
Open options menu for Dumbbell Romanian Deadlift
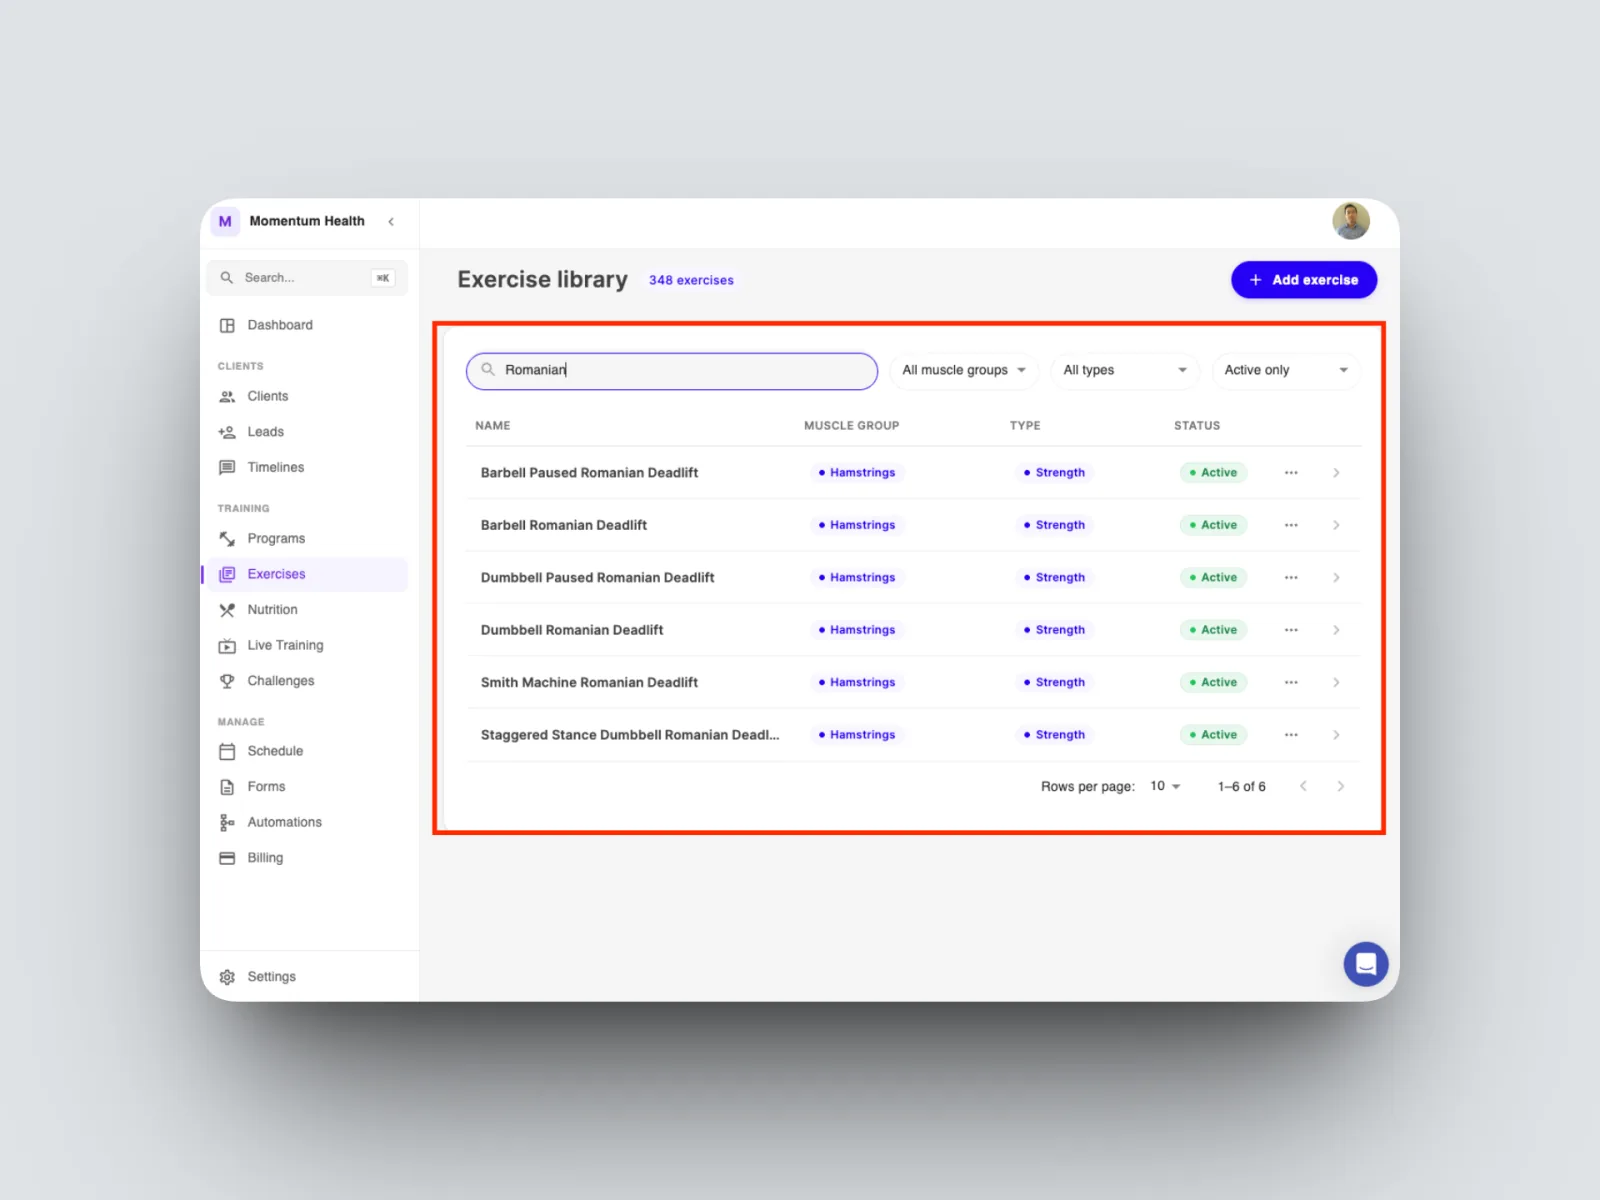pos(1291,630)
